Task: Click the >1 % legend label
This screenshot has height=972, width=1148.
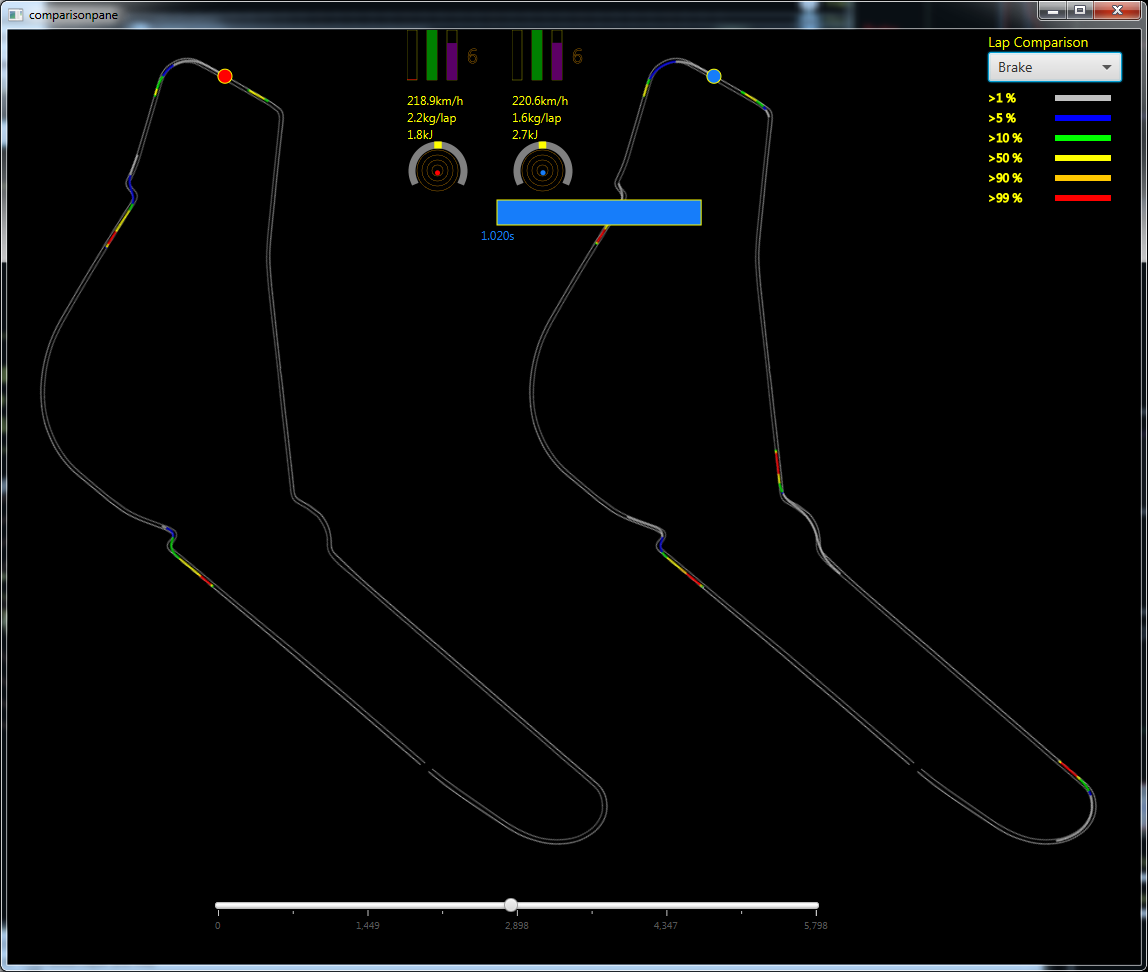Action: [x=1002, y=98]
